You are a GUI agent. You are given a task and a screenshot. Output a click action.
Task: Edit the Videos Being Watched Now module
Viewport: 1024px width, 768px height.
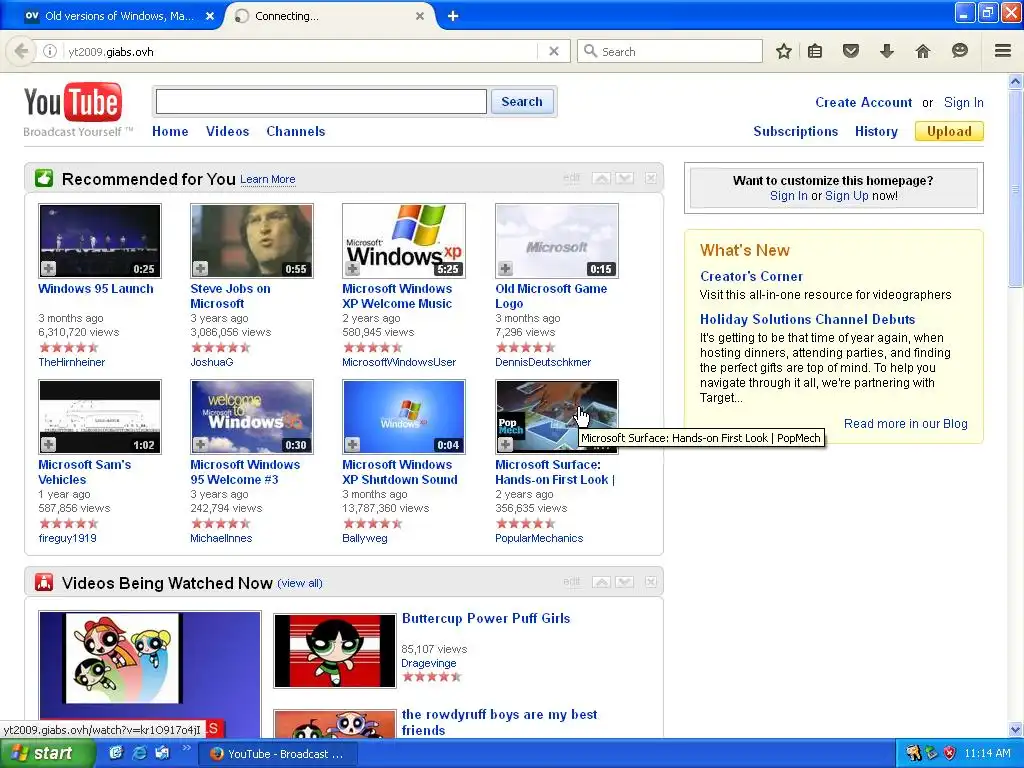click(571, 581)
